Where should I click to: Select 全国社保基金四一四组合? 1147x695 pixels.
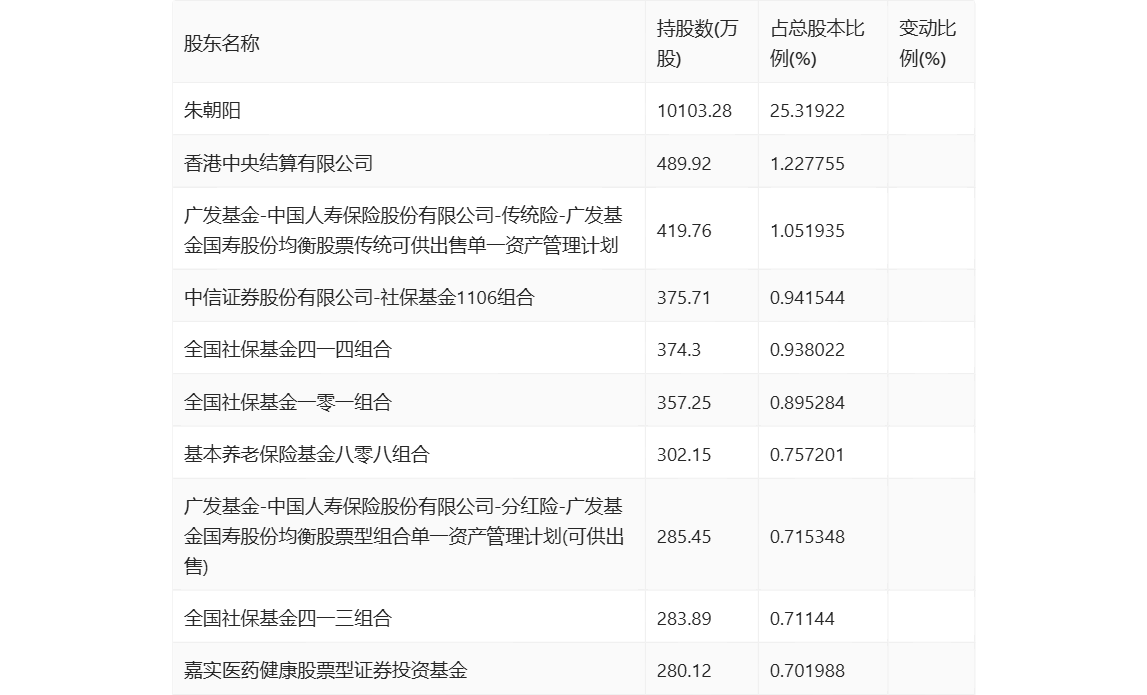(287, 349)
